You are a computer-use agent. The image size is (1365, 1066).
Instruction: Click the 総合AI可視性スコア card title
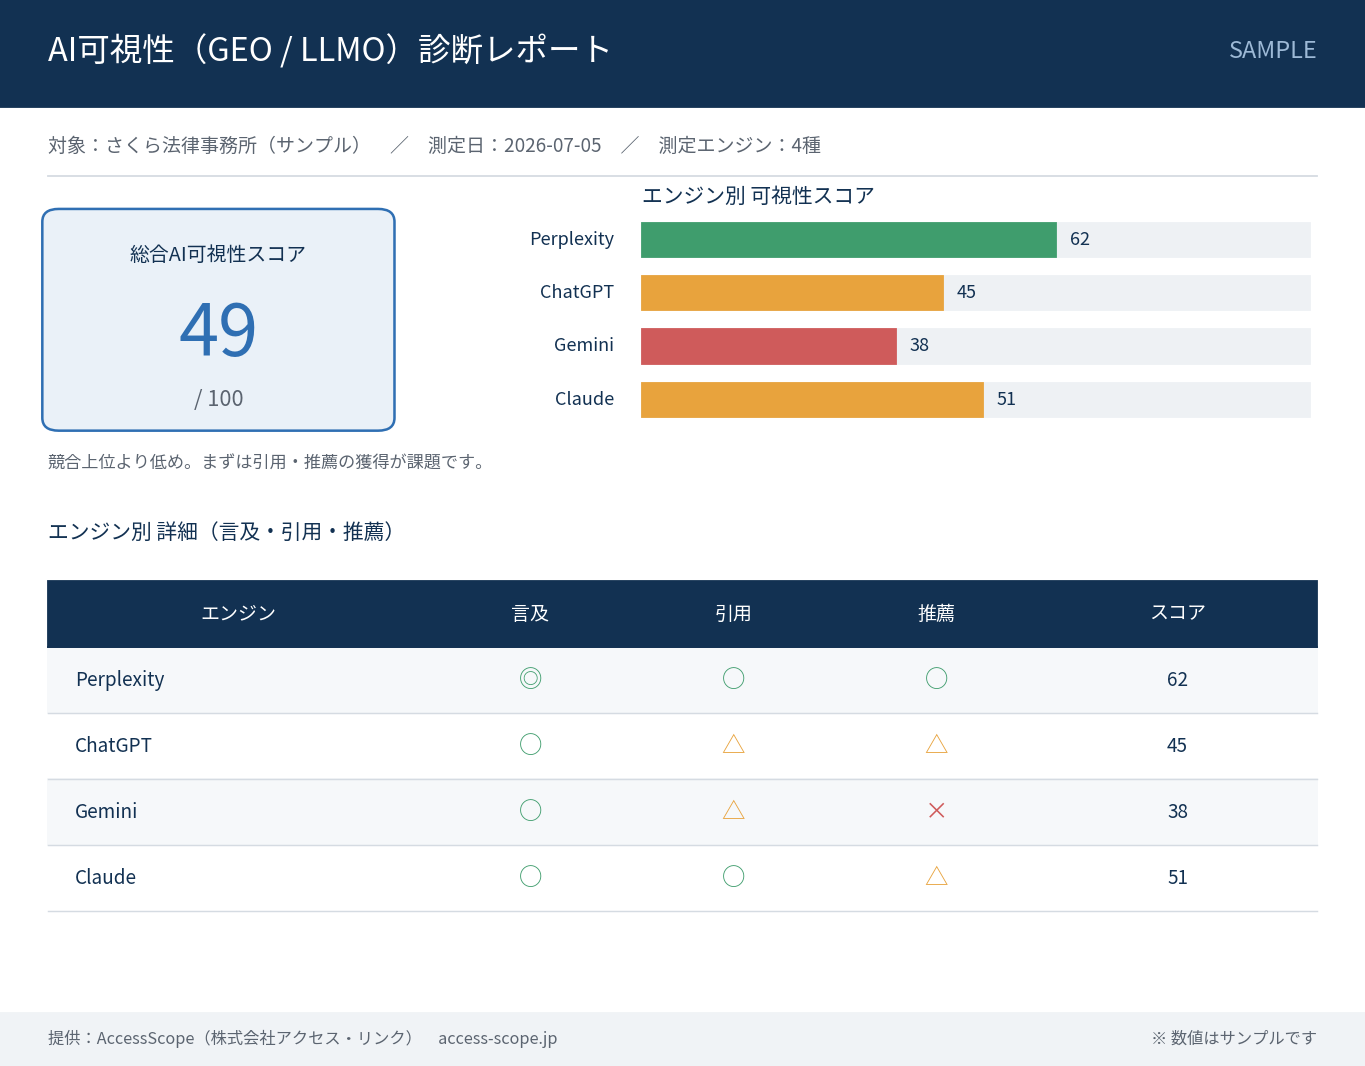(x=218, y=254)
